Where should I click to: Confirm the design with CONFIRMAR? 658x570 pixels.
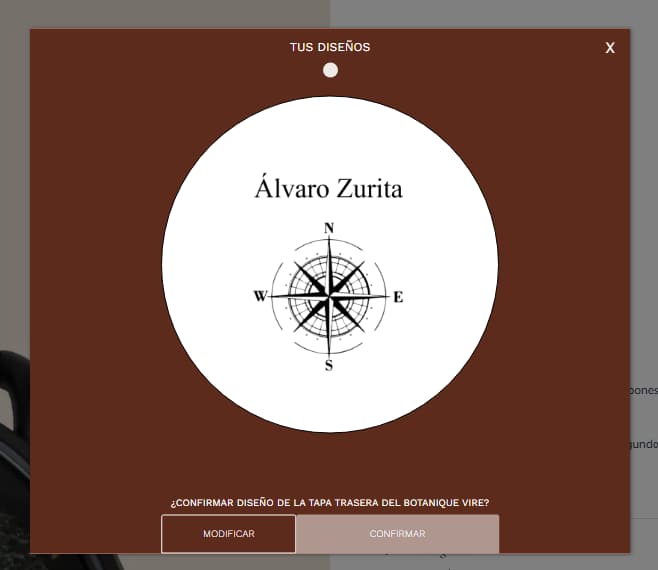[x=397, y=534]
